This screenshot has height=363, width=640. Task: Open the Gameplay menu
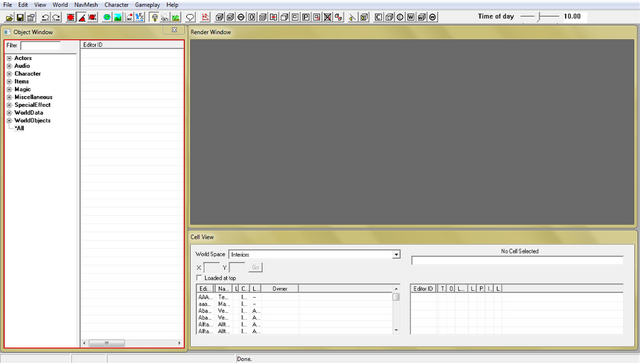pyautogui.click(x=147, y=5)
